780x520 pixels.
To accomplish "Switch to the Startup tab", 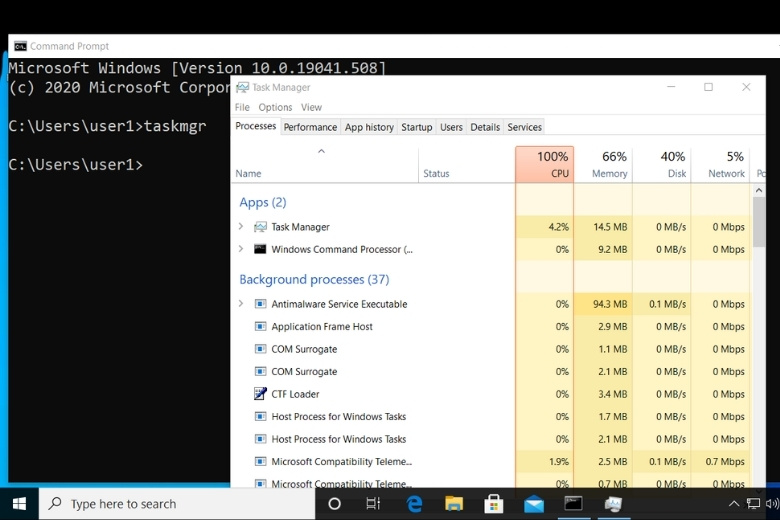I will click(x=417, y=127).
